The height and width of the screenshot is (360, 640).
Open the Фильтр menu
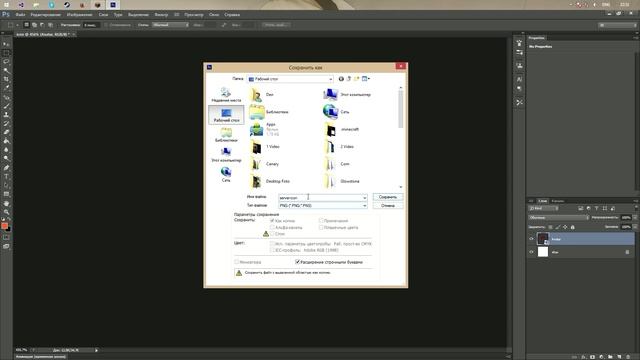(x=161, y=15)
